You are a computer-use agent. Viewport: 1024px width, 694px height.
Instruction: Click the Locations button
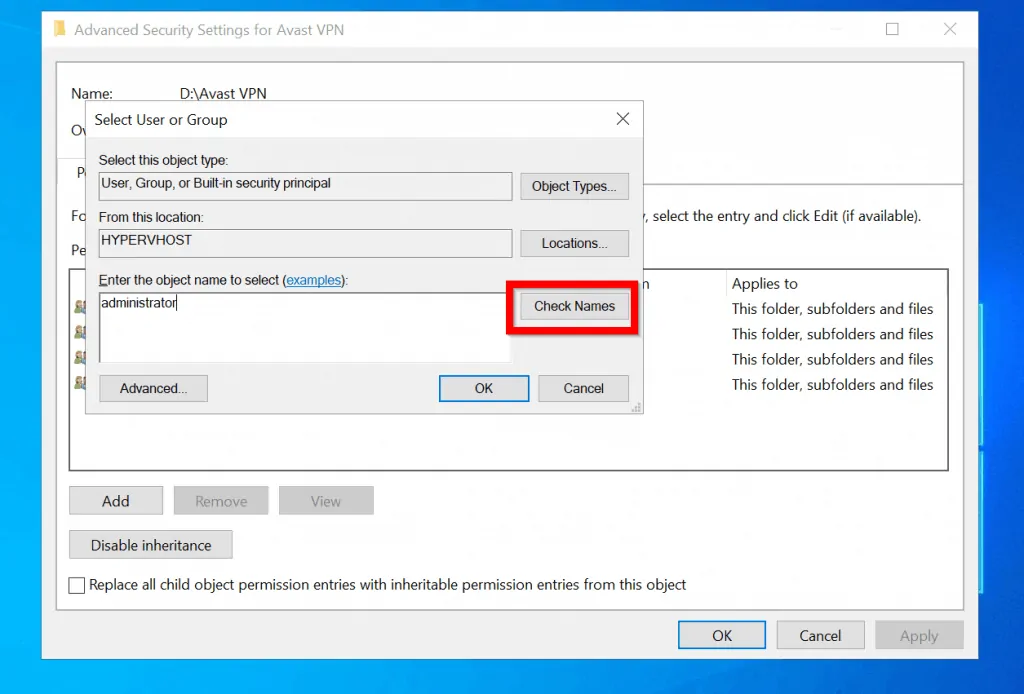coord(574,243)
